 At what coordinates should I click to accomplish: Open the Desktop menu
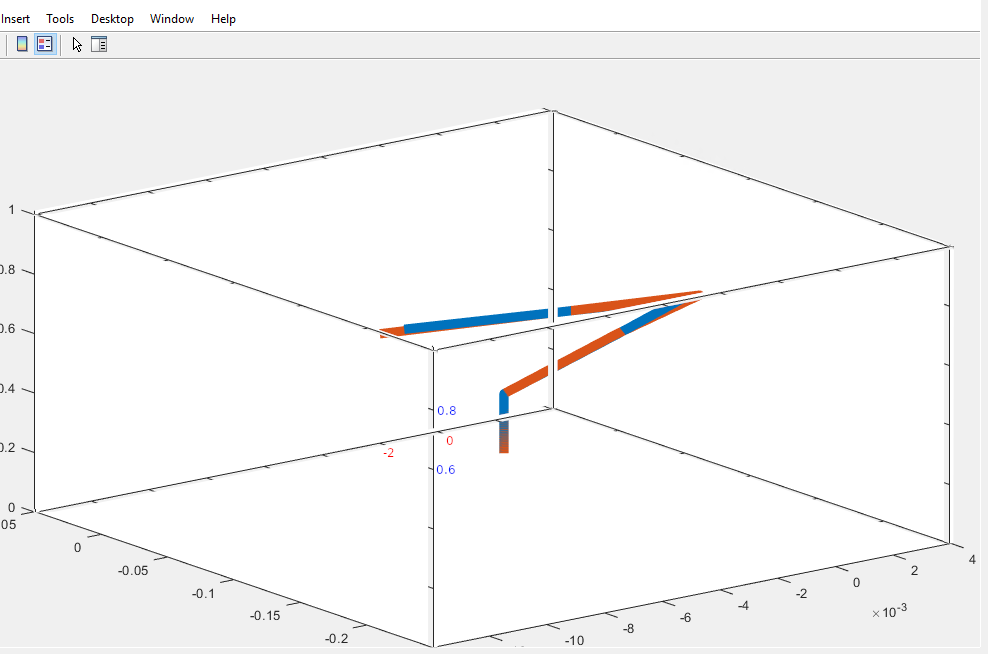point(112,19)
